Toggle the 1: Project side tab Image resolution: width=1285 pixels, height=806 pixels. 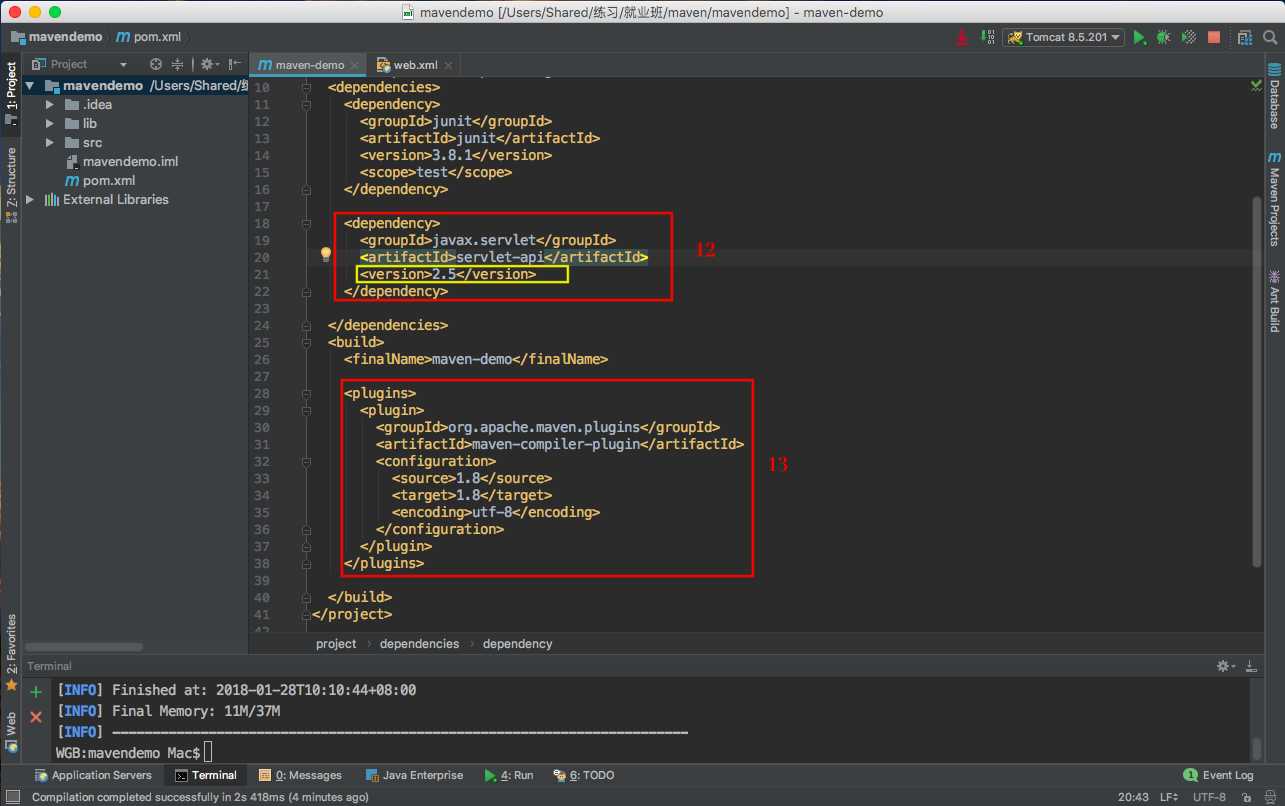coord(11,92)
